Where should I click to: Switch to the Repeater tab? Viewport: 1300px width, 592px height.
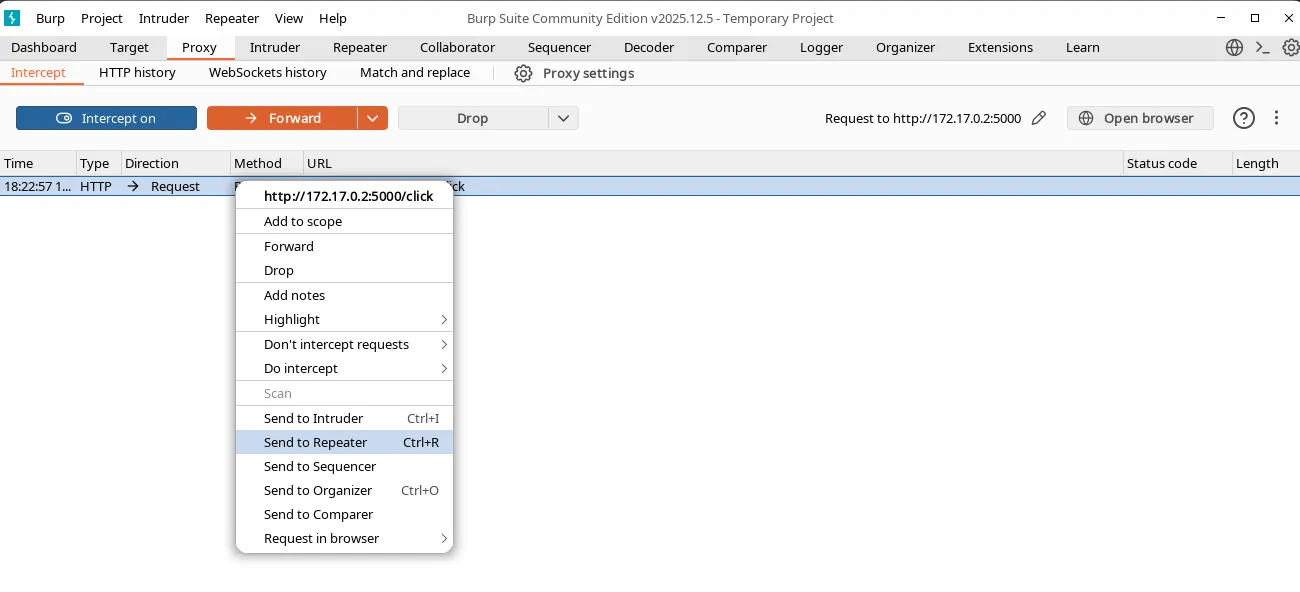coord(360,47)
